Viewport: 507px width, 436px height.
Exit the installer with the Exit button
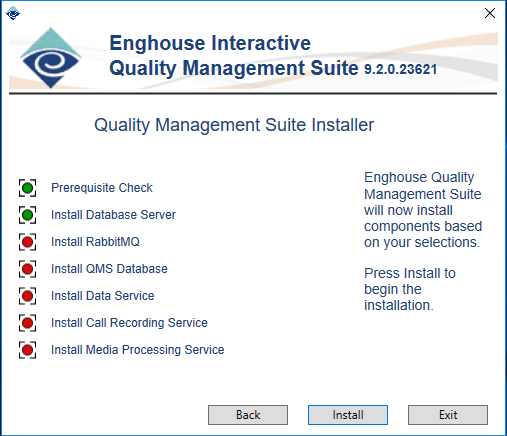[x=448, y=415]
